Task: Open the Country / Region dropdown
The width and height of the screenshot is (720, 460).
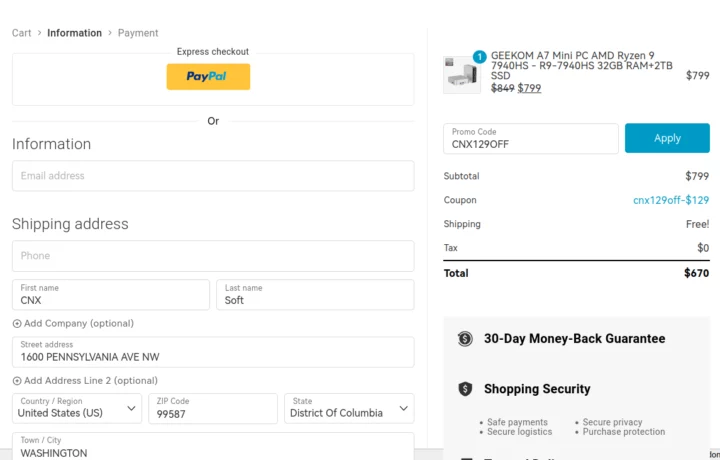Action: tap(77, 408)
